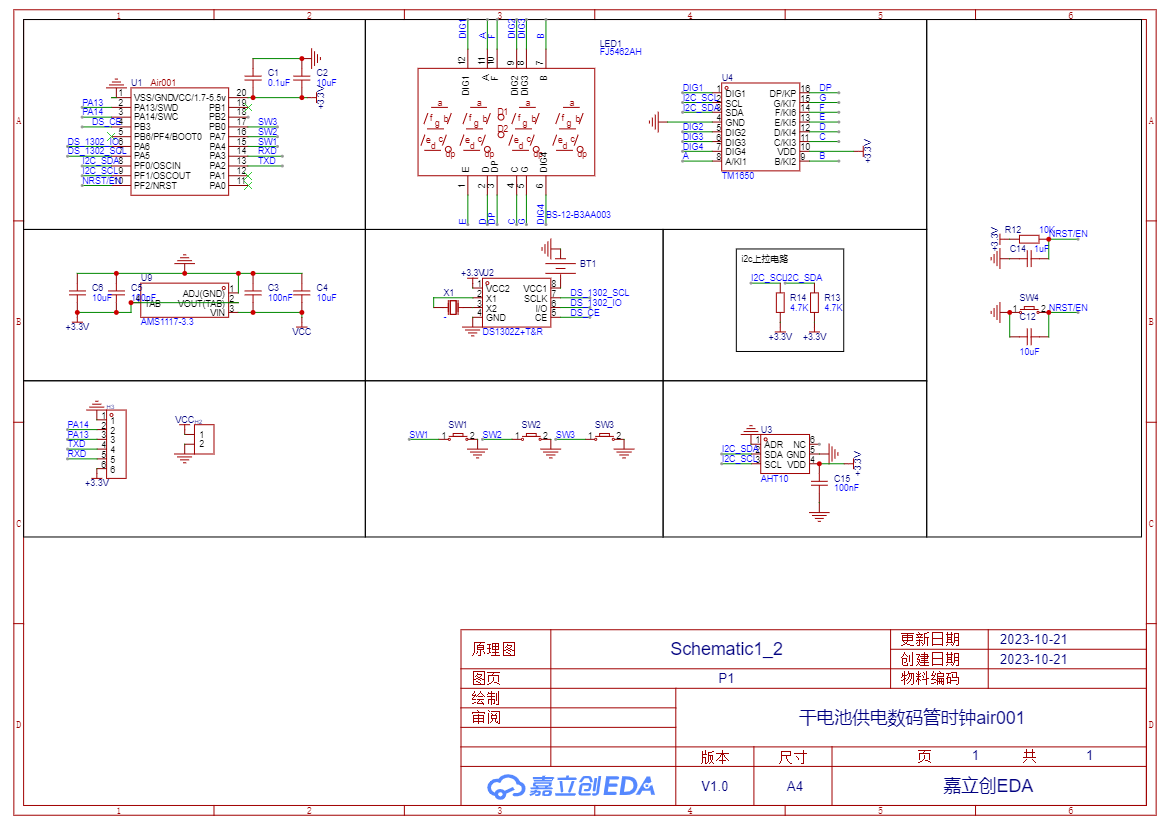1170x825 pixels.
Task: Click the 版本 header cell
Action: click(x=715, y=757)
